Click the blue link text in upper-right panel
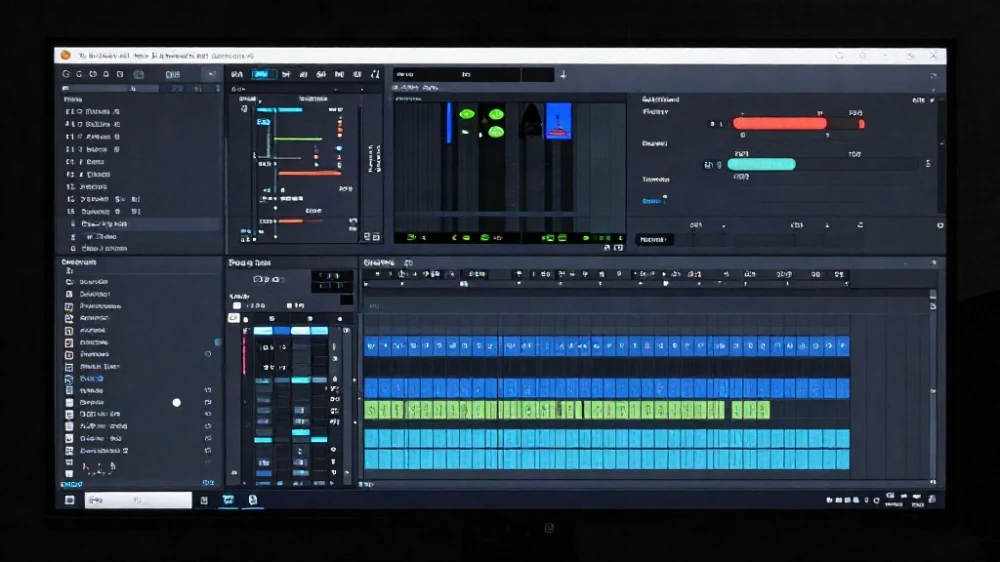This screenshot has width=1000, height=562. [x=651, y=201]
